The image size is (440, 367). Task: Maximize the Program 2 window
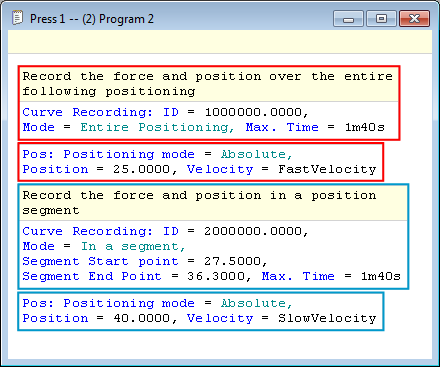[x=381, y=18]
